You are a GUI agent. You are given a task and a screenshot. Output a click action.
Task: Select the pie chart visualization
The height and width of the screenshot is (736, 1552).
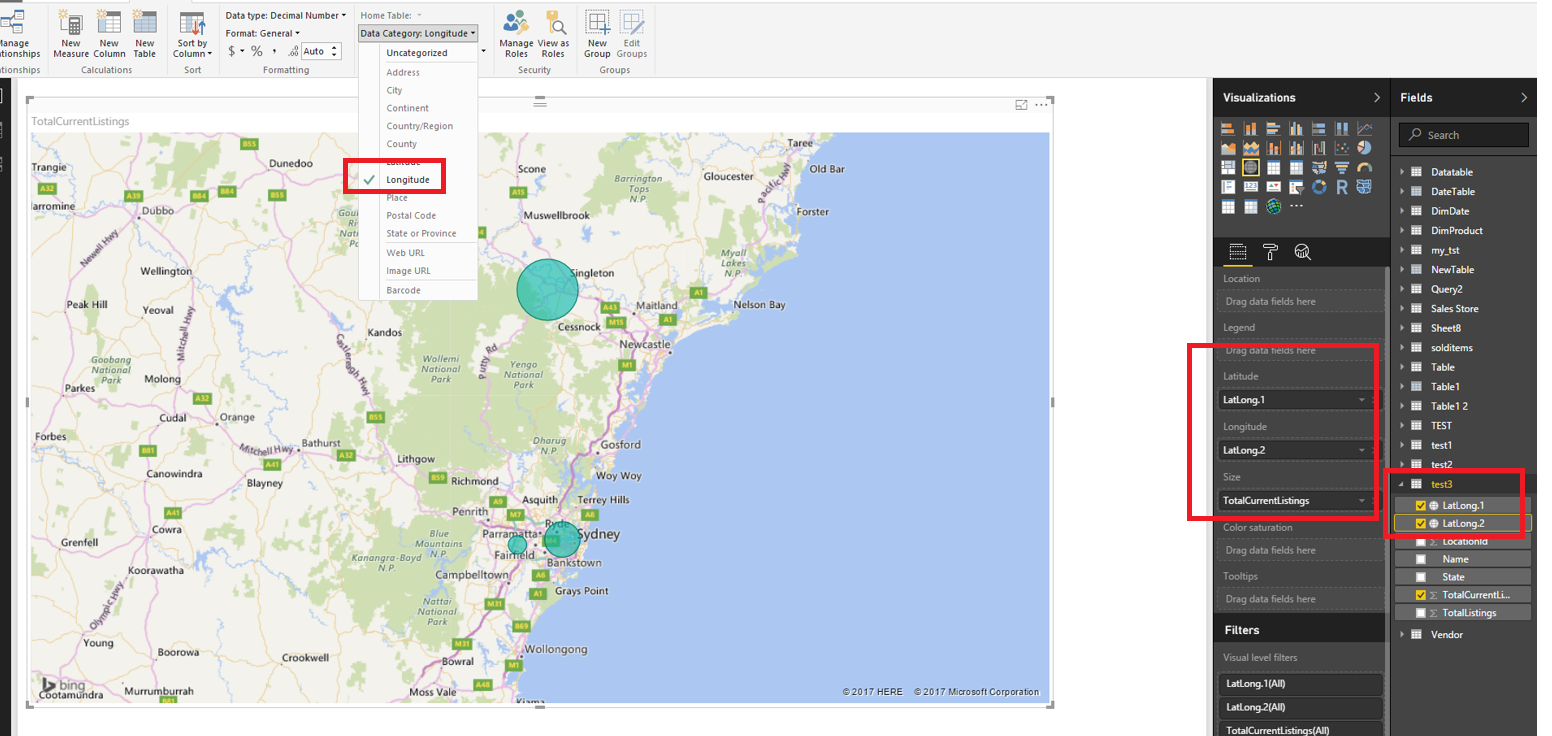[1365, 148]
